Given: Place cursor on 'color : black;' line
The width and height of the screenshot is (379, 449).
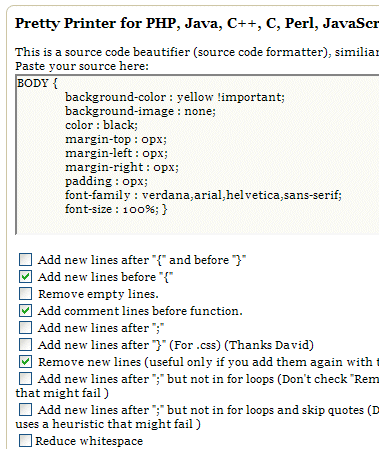Looking at the screenshot, I should click(101, 125).
